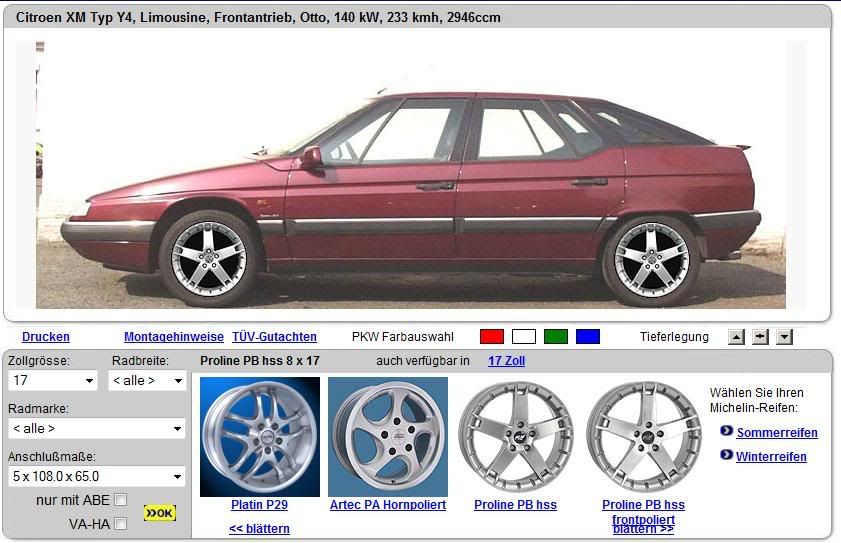Click the yellow OK button

pyautogui.click(x=160, y=513)
